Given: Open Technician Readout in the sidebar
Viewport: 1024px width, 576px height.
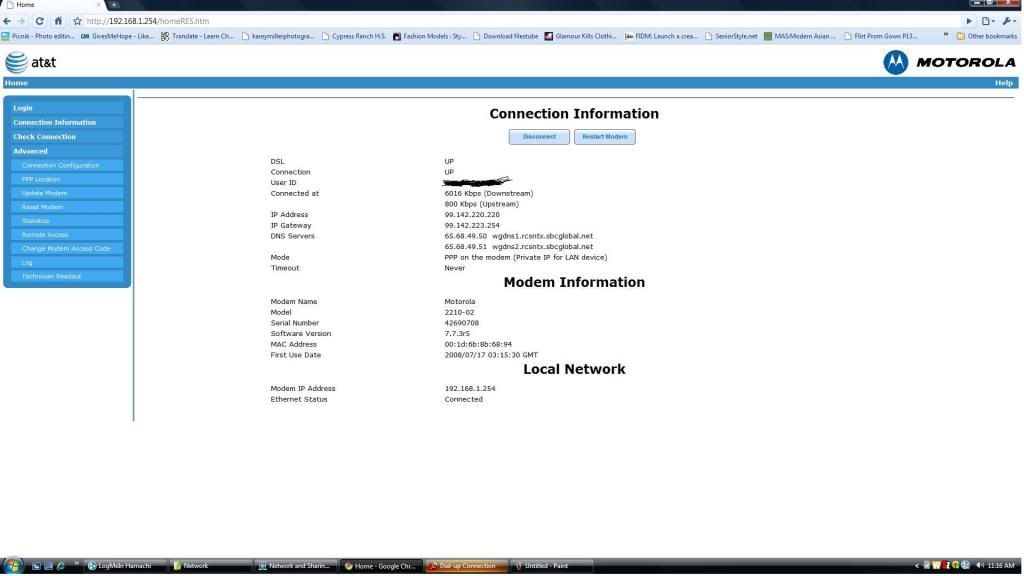Looking at the screenshot, I should click(x=67, y=276).
